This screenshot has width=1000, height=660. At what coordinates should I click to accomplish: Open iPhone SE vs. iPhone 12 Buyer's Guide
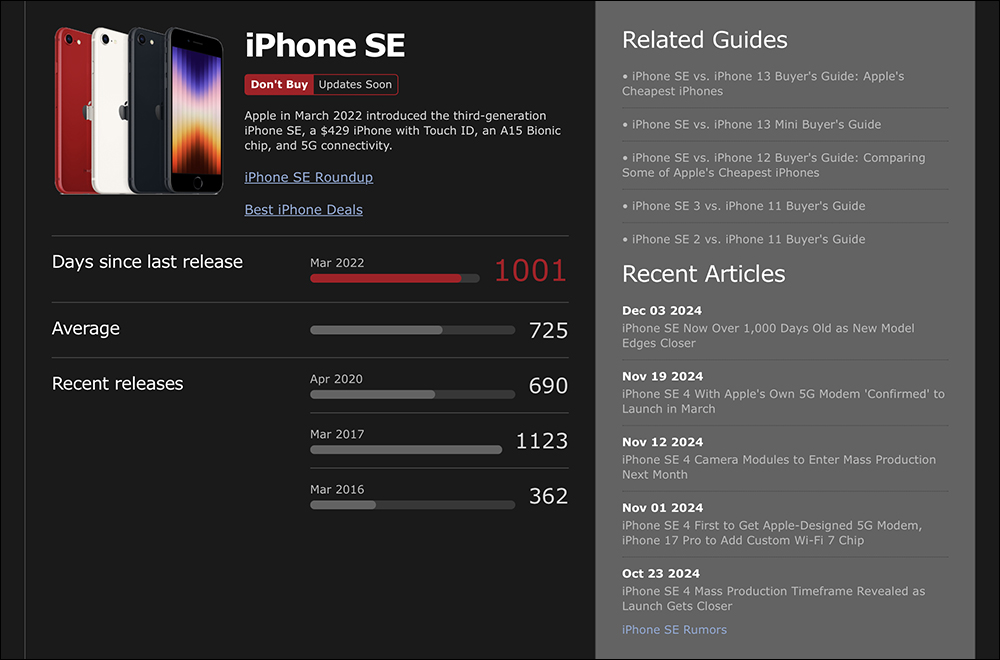[773, 165]
